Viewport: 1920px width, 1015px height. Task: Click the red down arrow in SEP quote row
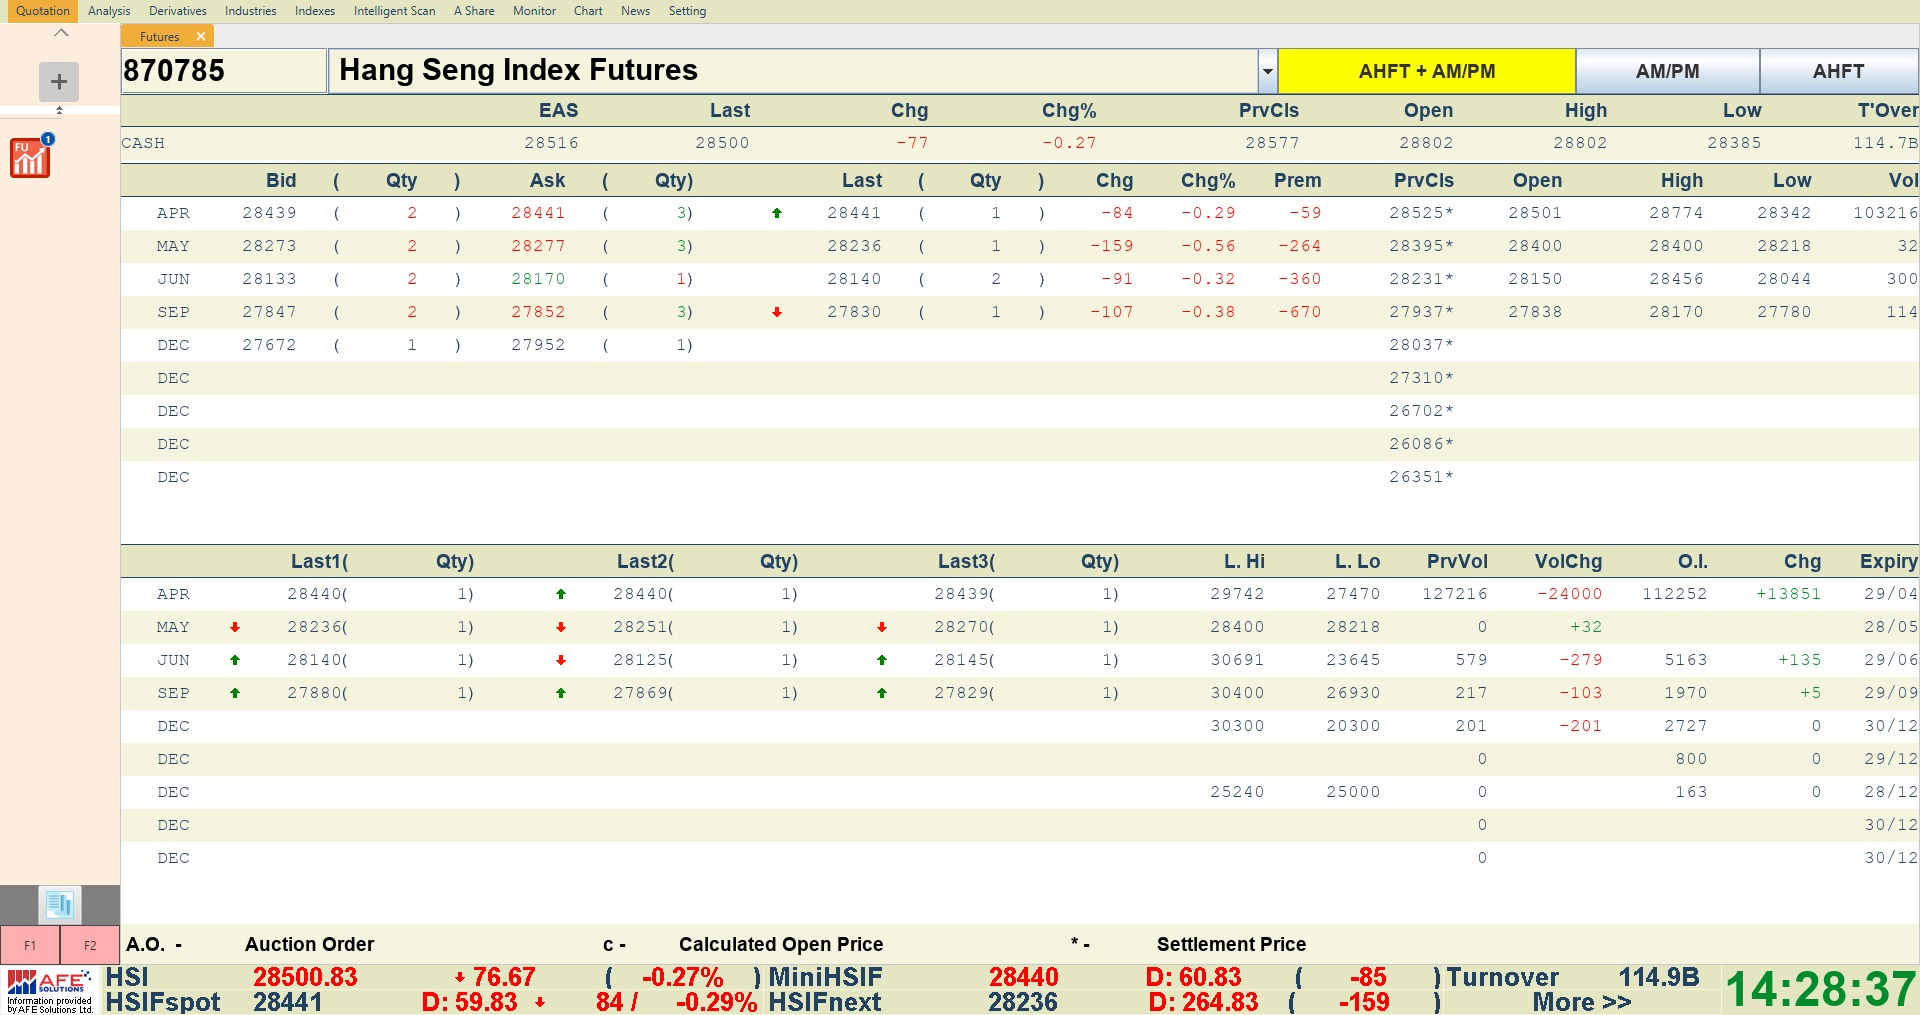[x=777, y=312]
